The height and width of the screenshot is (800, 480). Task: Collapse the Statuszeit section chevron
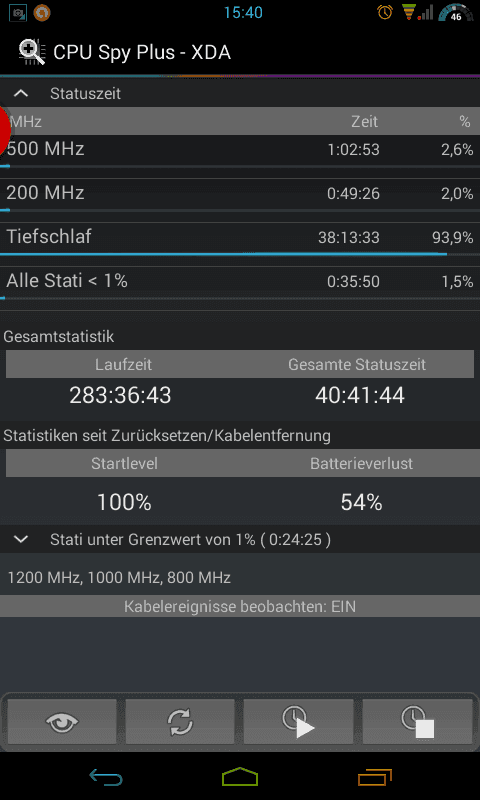(x=21, y=93)
